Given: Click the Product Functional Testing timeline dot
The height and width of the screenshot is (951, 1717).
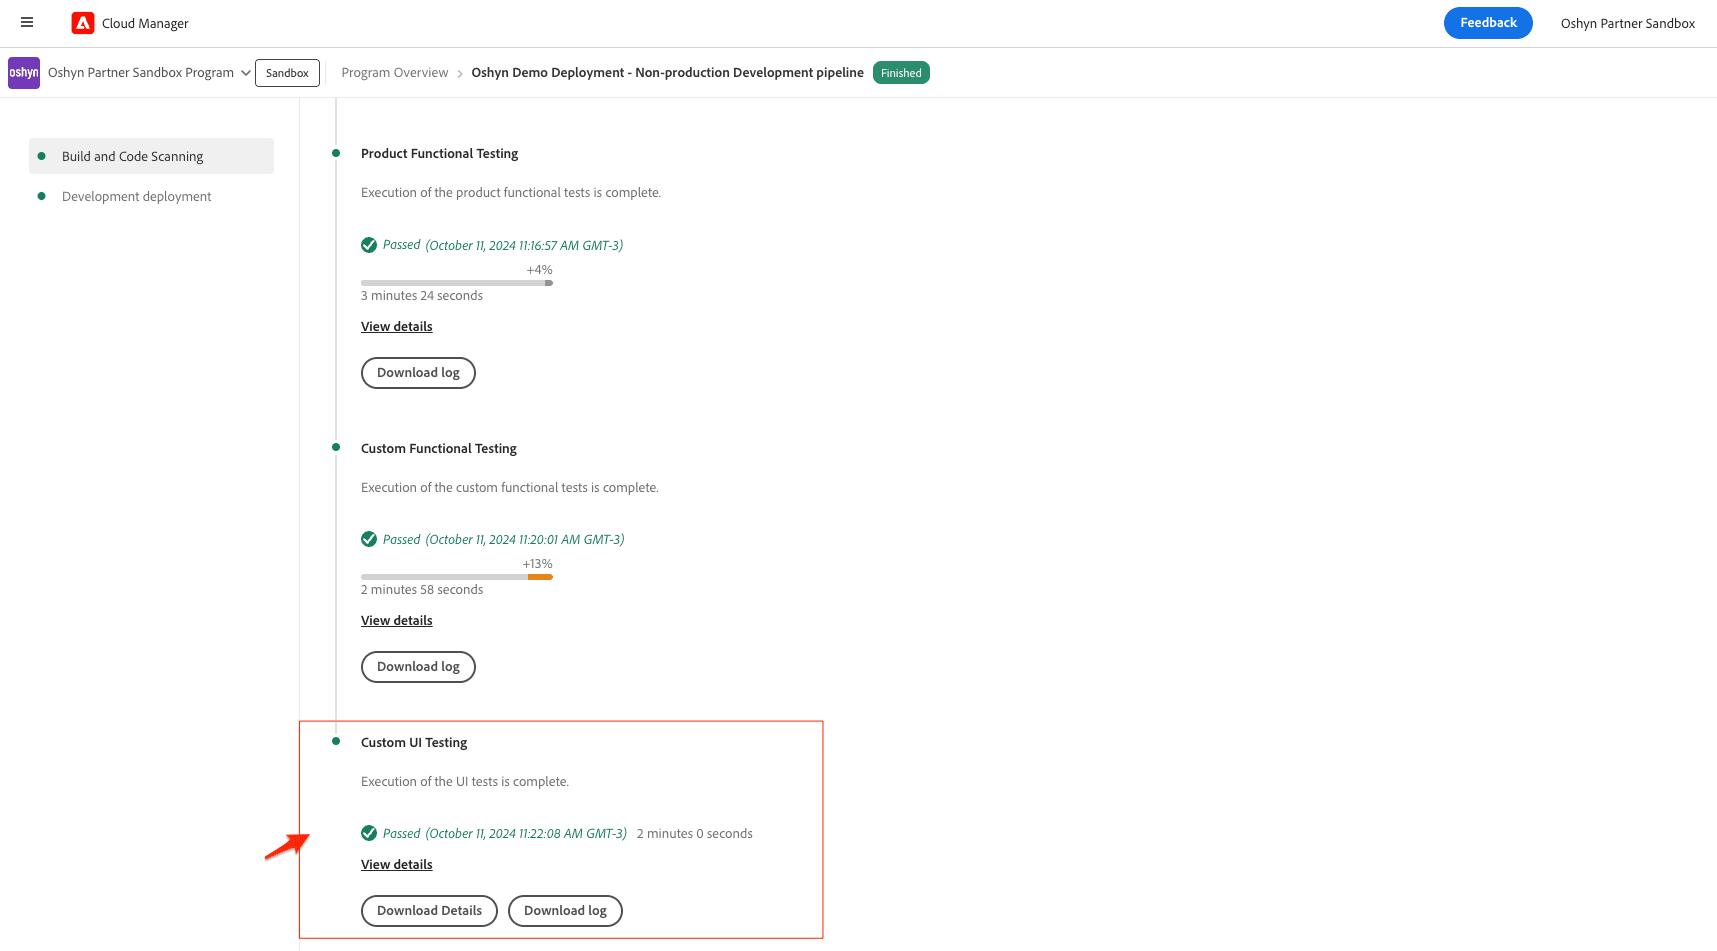Looking at the screenshot, I should click(336, 153).
